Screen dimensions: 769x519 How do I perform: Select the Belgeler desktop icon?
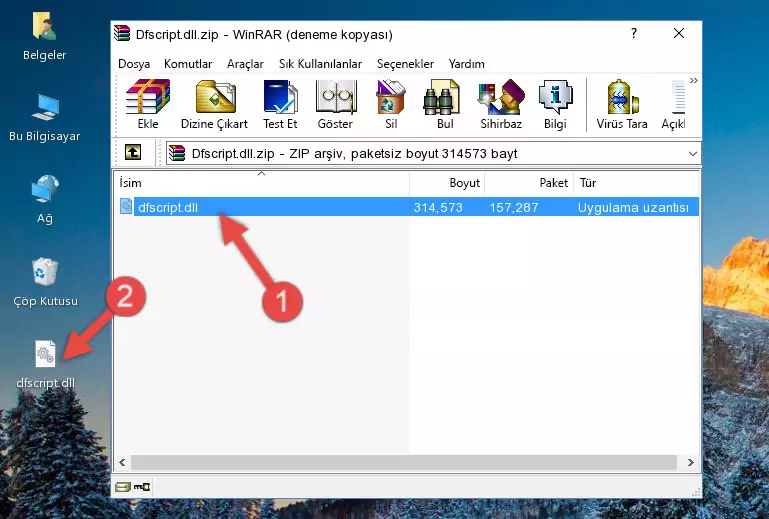click(44, 37)
